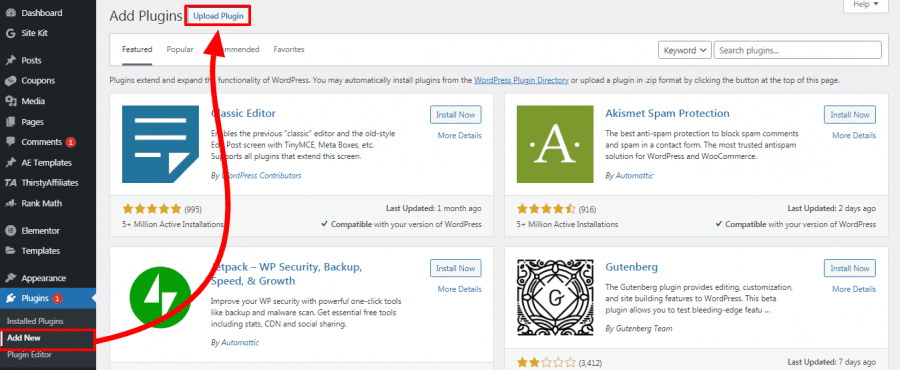Viewport: 900px width, 370px height.
Task: Open the Keyword search type dropdown
Action: pos(685,50)
